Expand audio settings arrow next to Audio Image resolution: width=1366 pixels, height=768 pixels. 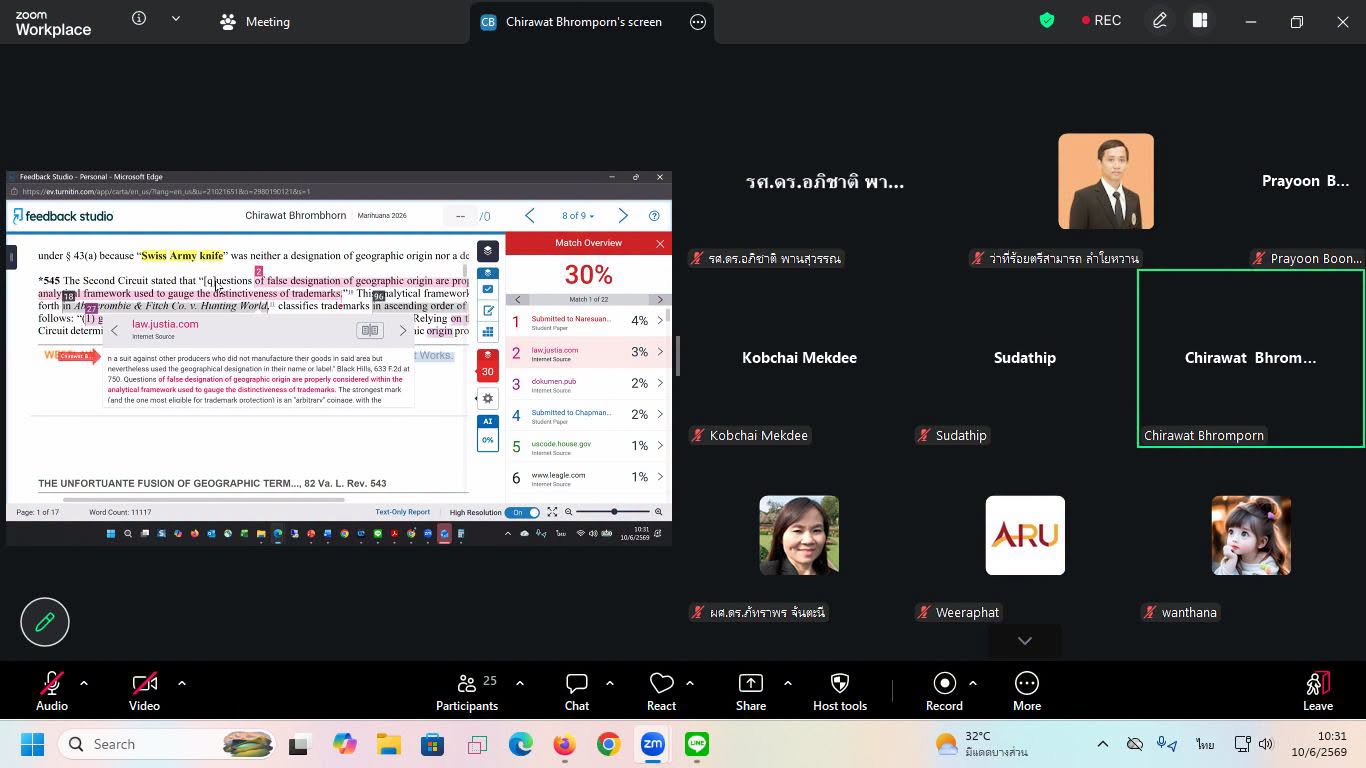(x=84, y=683)
